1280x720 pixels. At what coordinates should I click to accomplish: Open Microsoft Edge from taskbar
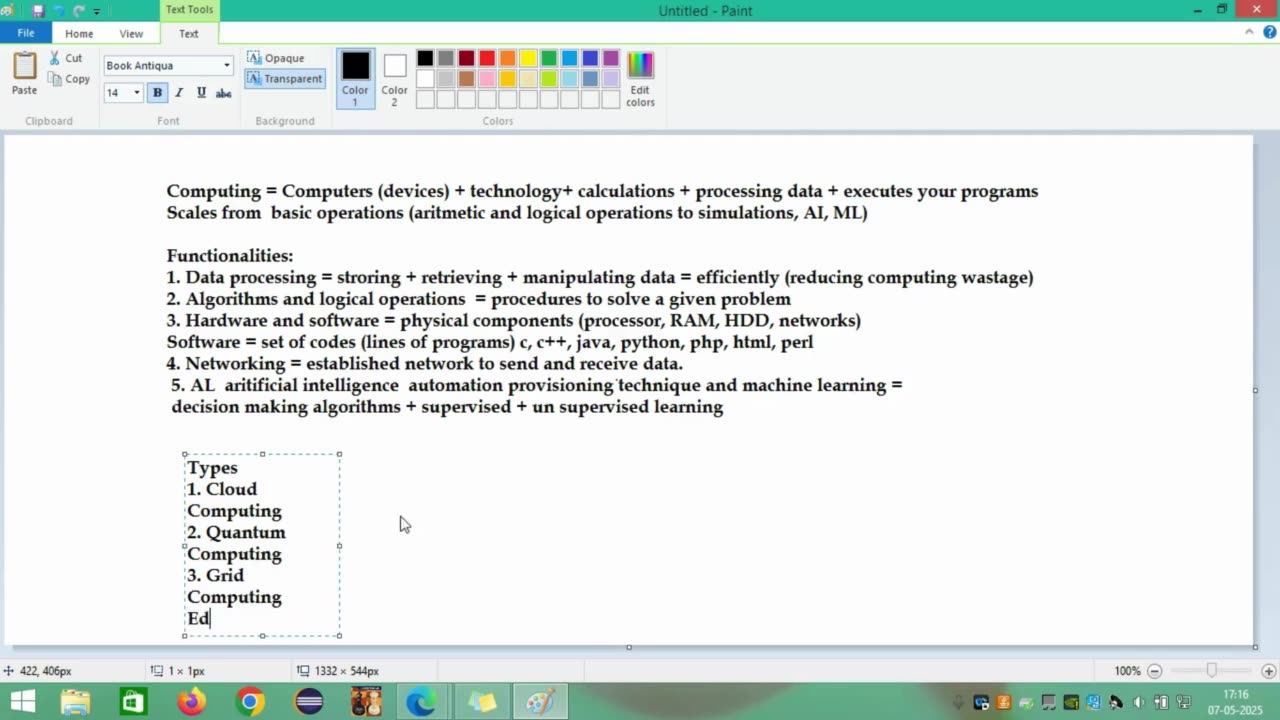tap(422, 702)
